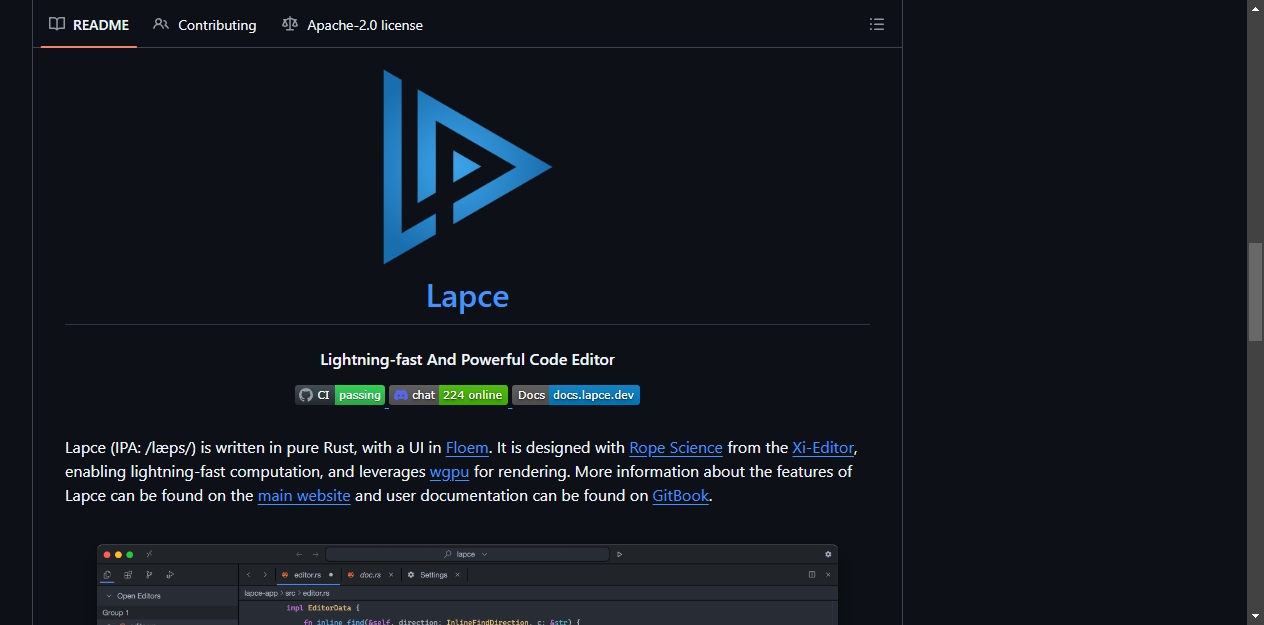The image size is (1264, 625).
Task: Open the wgpu link
Action: click(449, 471)
